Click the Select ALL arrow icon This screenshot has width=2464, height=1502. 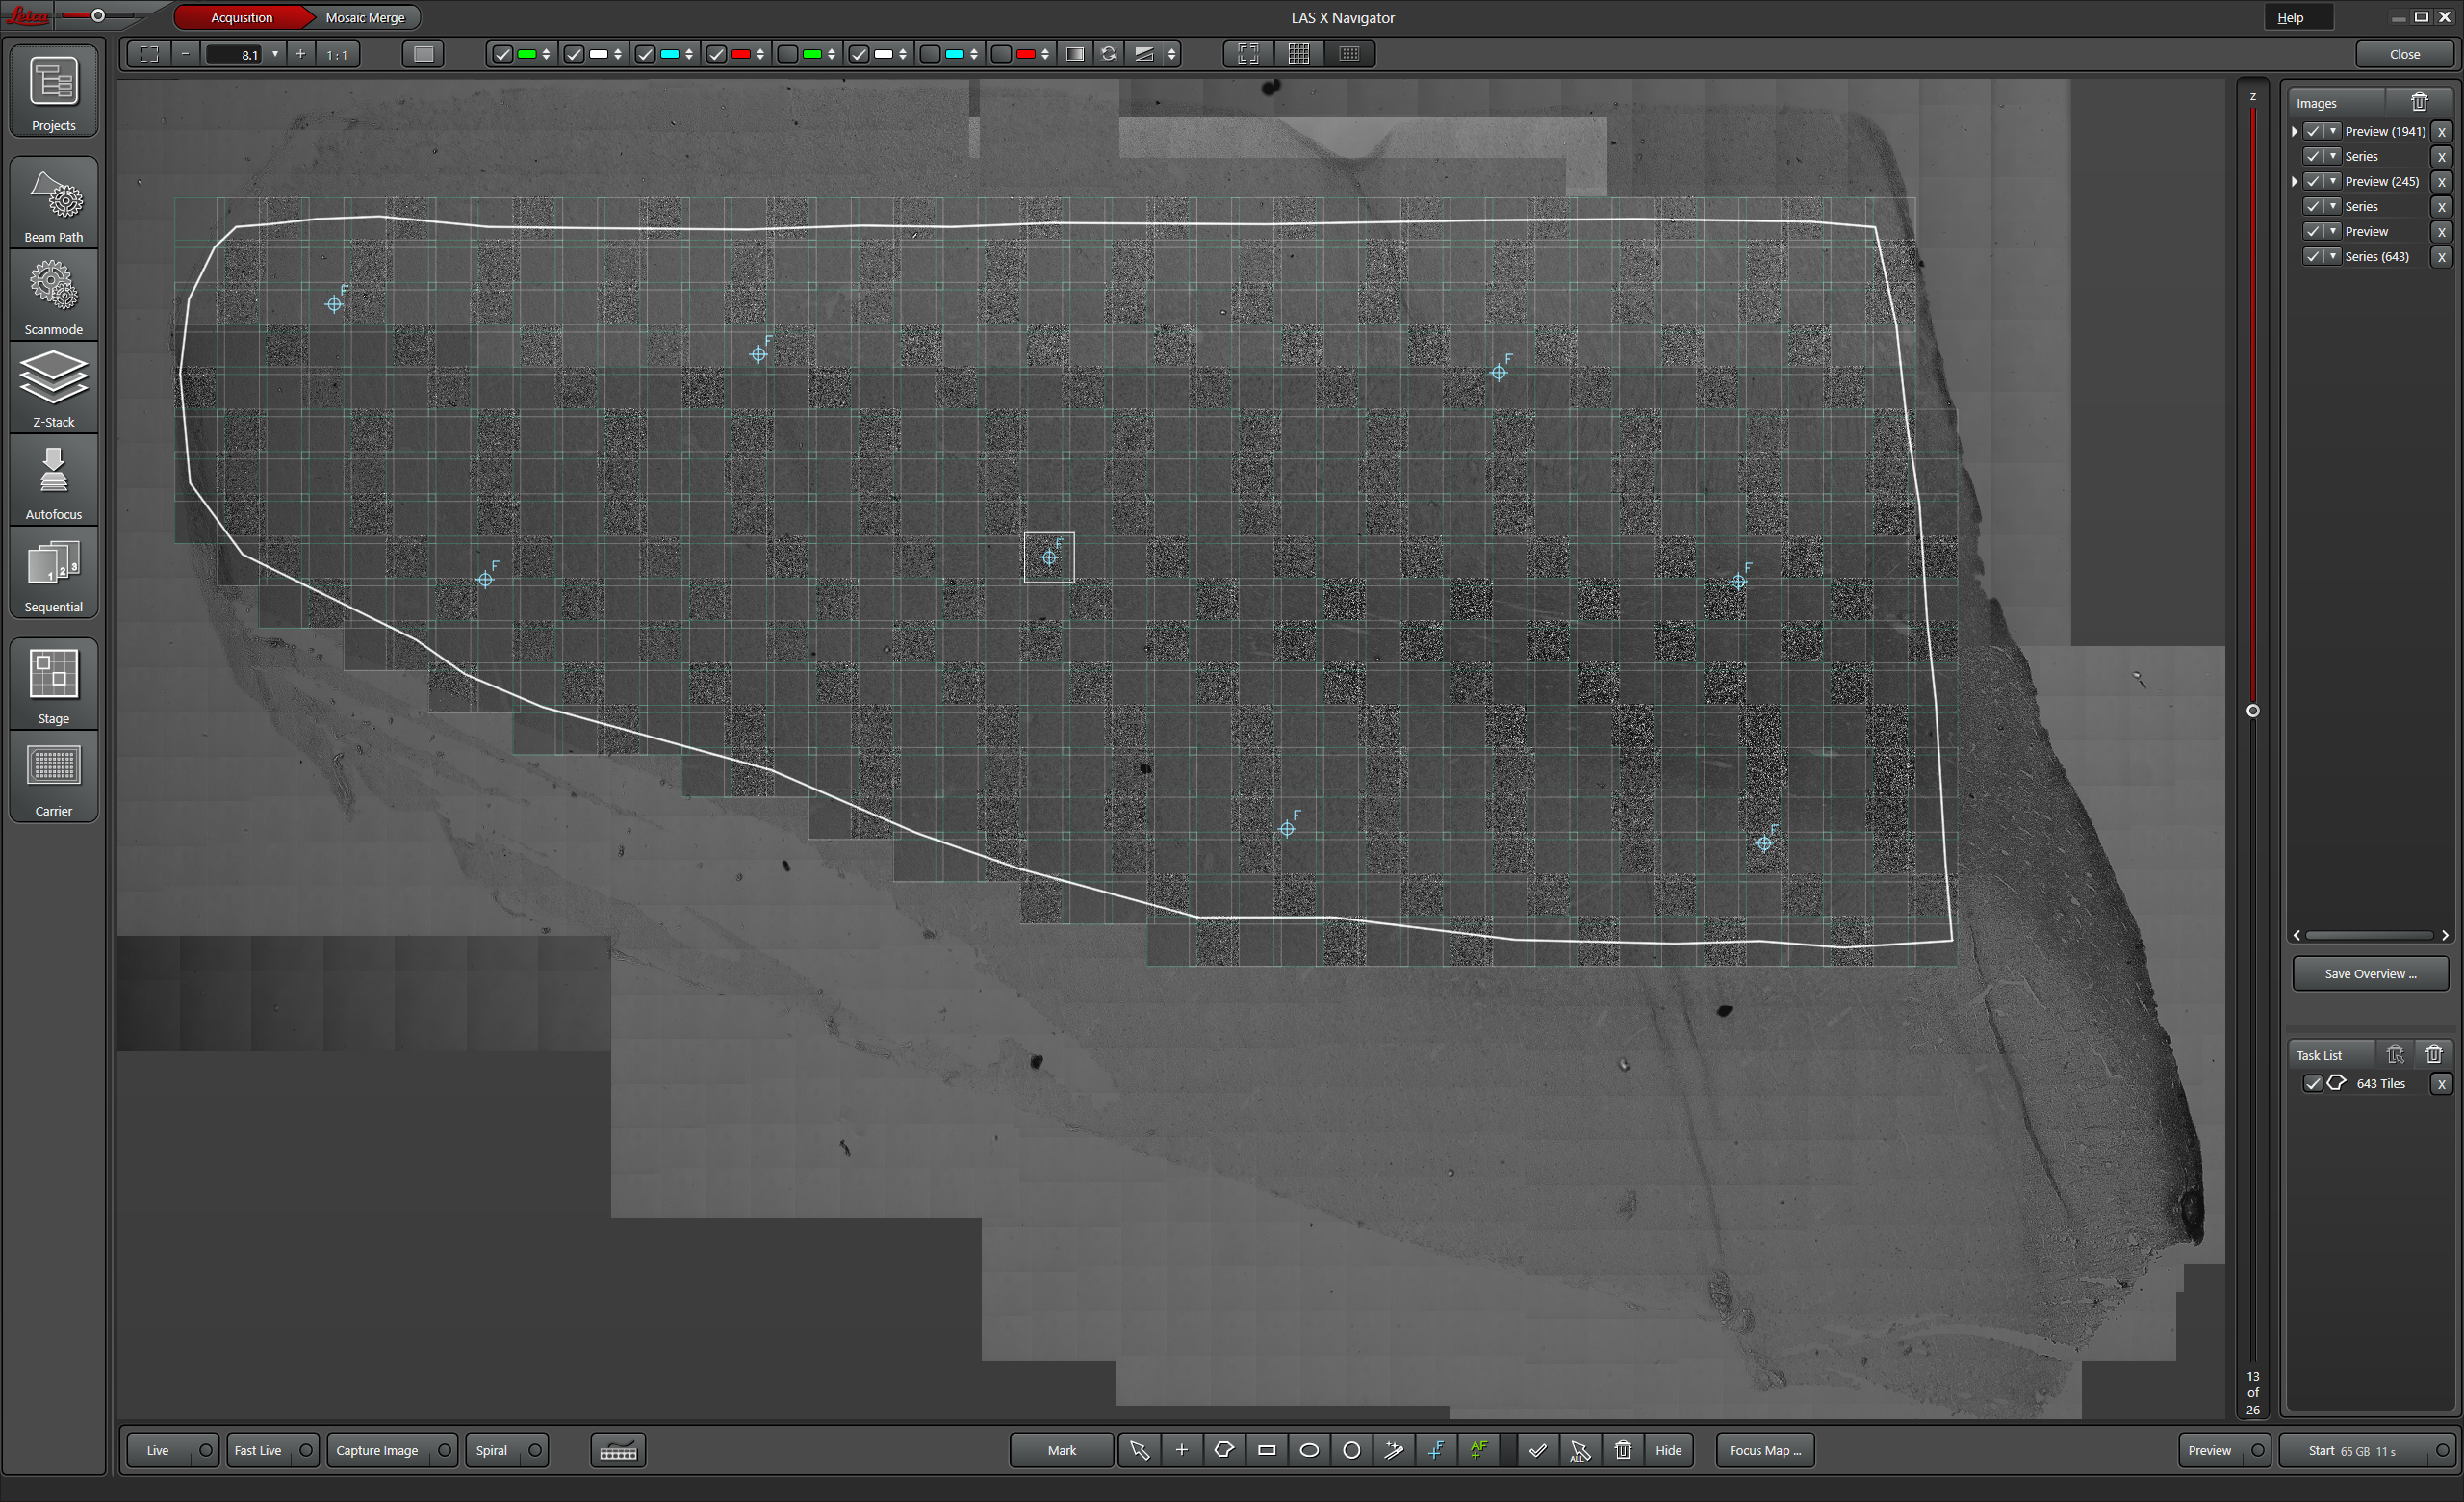1580,1450
